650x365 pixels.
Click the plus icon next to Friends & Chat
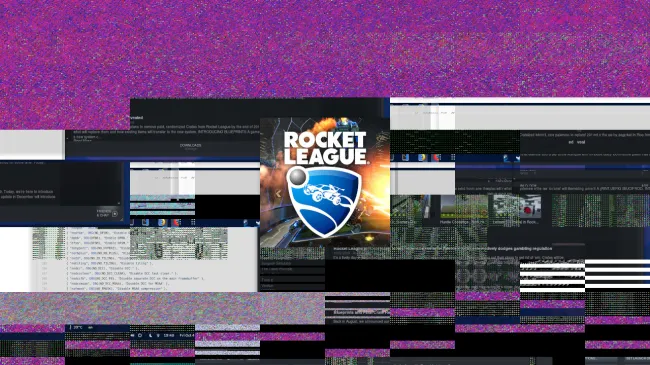(115, 214)
